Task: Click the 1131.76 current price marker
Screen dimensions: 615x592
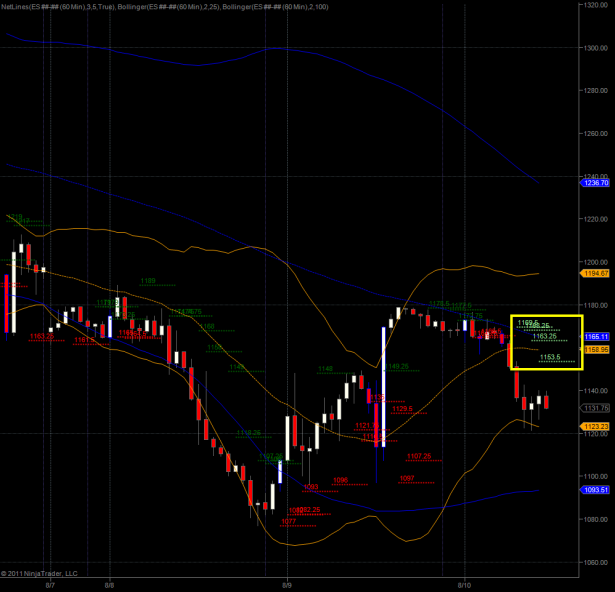Action: coord(596,408)
